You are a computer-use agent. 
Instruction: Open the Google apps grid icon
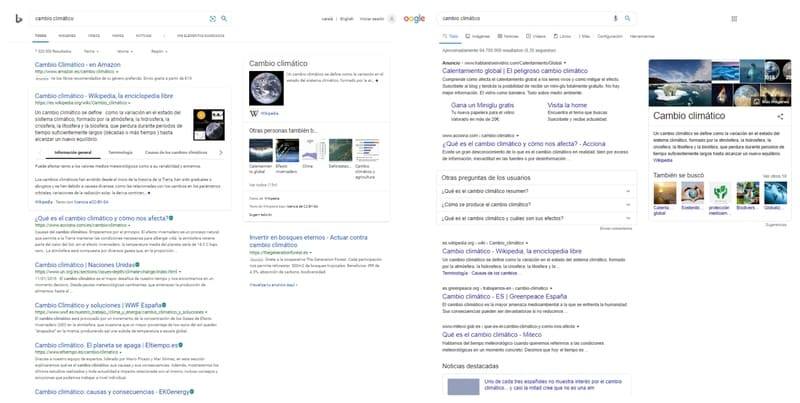tap(735, 18)
